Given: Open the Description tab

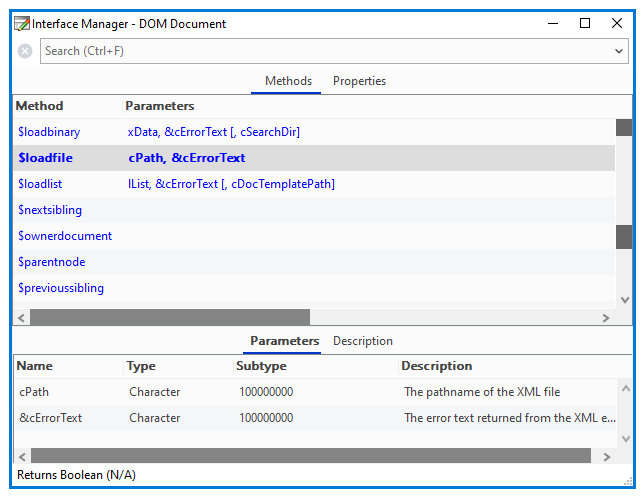Looking at the screenshot, I should point(362,341).
